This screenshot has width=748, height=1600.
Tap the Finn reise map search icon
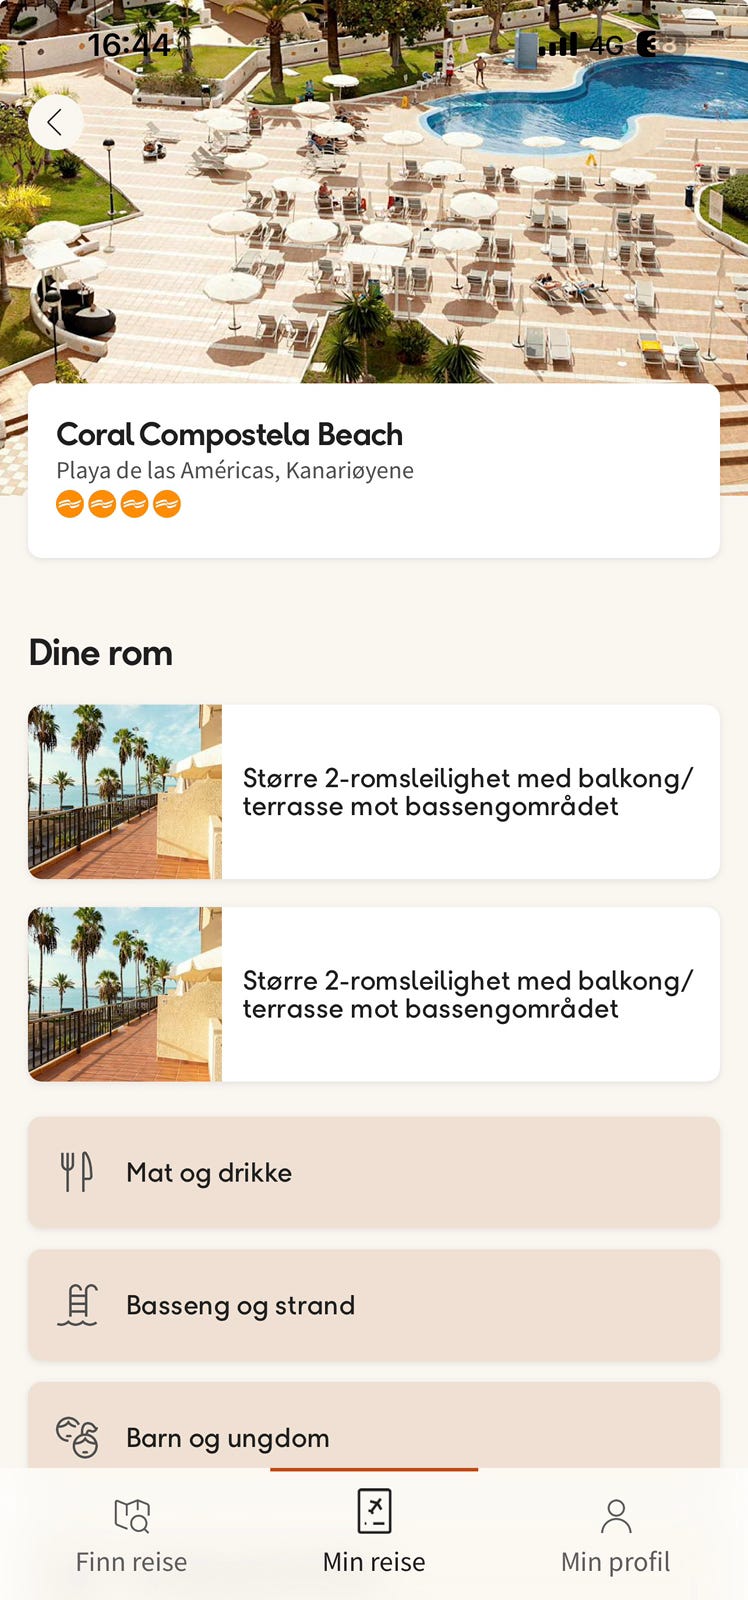click(131, 1515)
